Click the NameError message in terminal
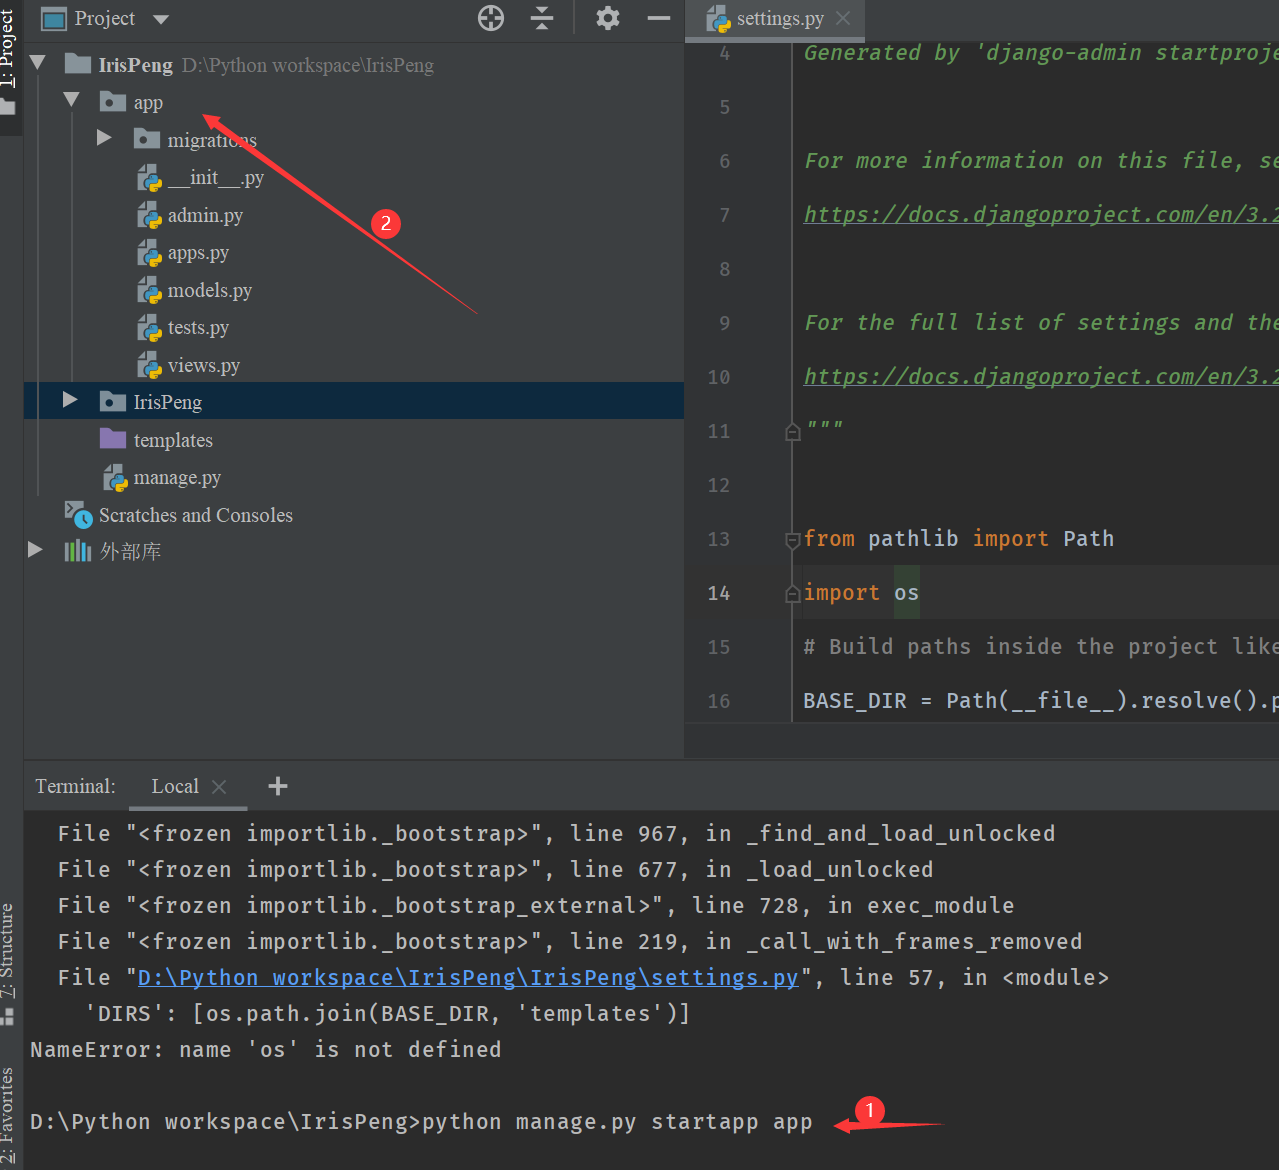Screen dimensions: 1279x1170 [x=266, y=1049]
